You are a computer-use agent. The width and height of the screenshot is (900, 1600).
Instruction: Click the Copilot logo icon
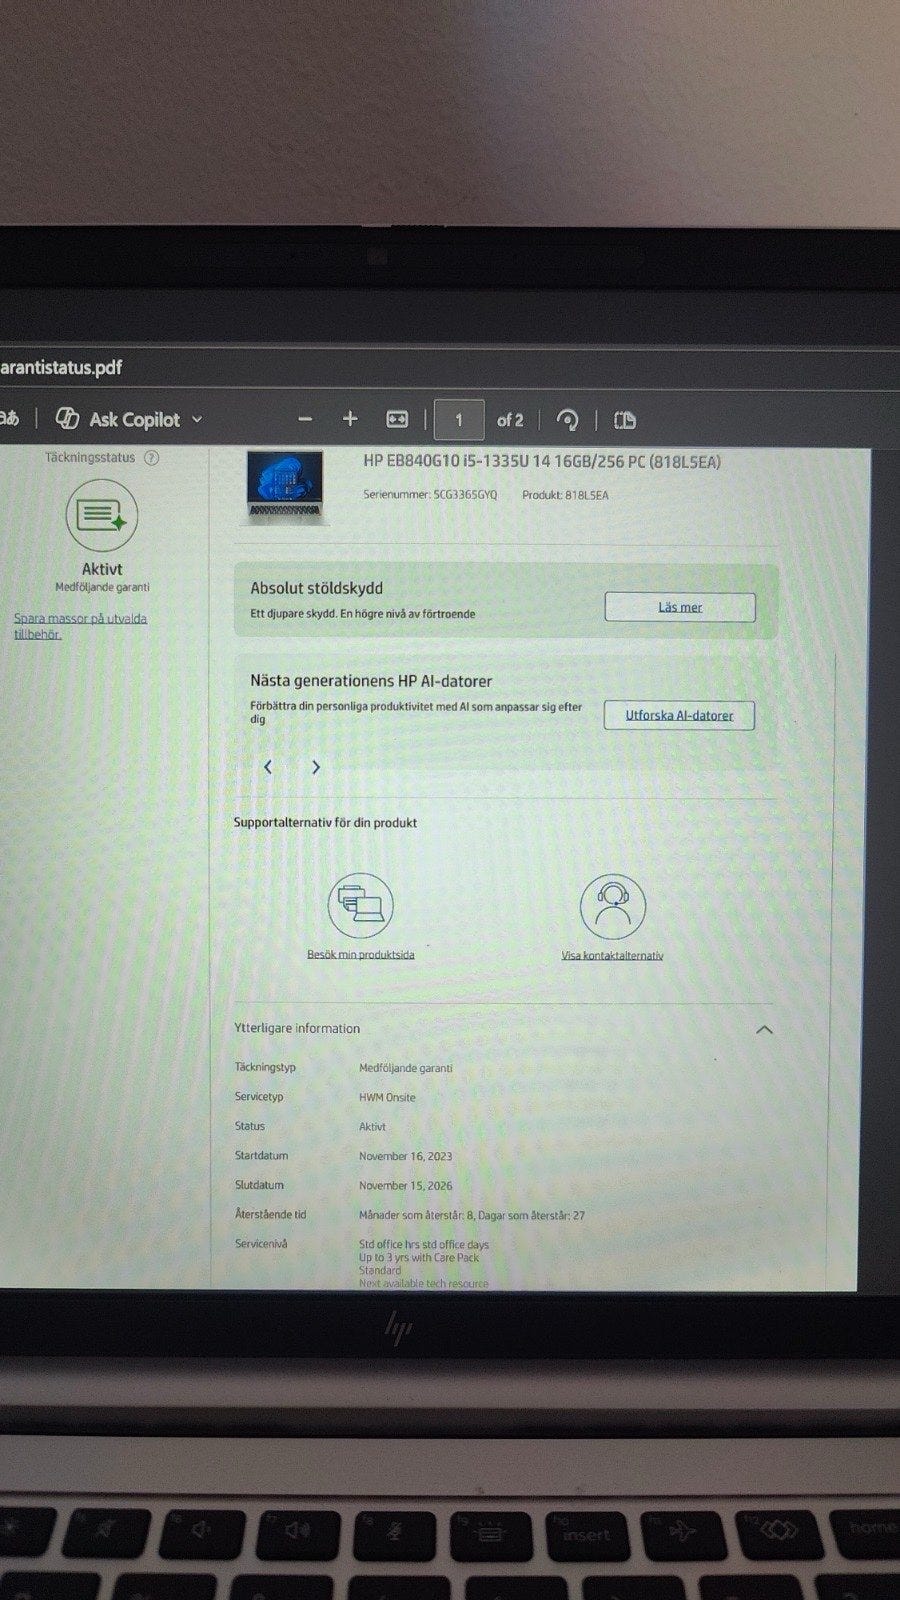pos(68,419)
